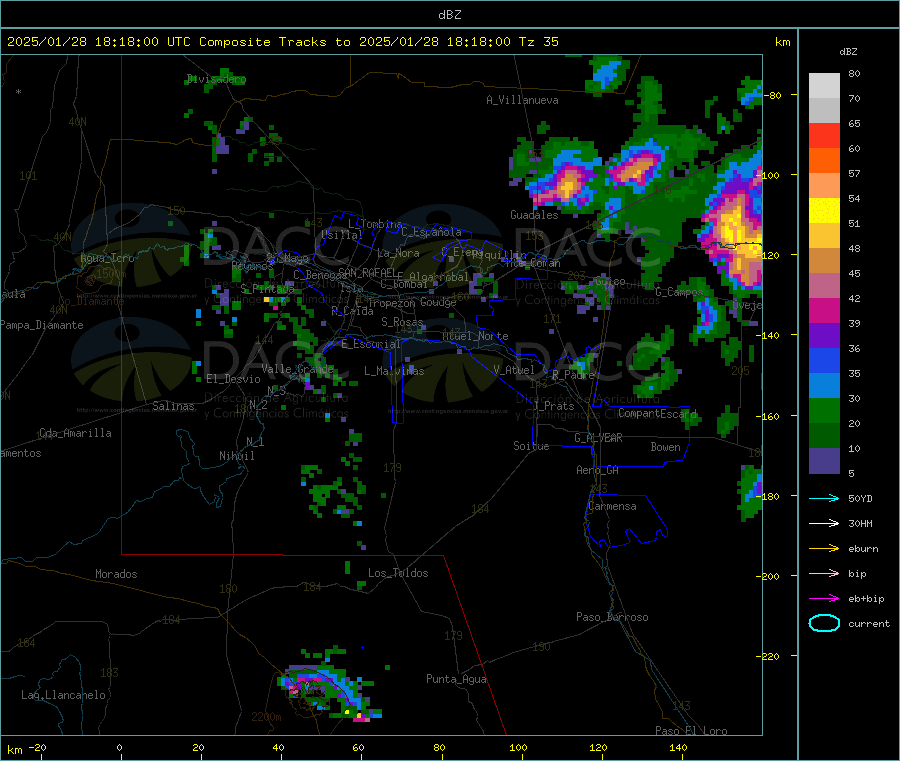Select the yellow 54 dBZ color swatch
This screenshot has width=900, height=761.
824,211
